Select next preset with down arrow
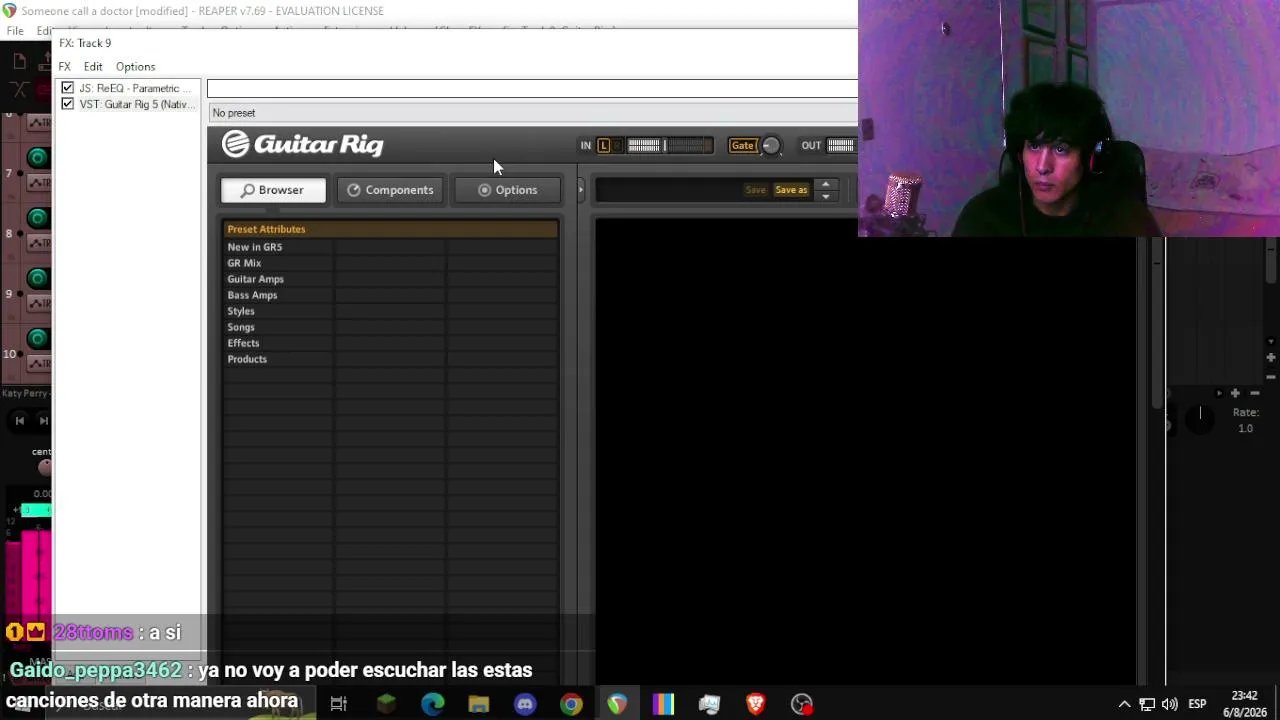 825,196
